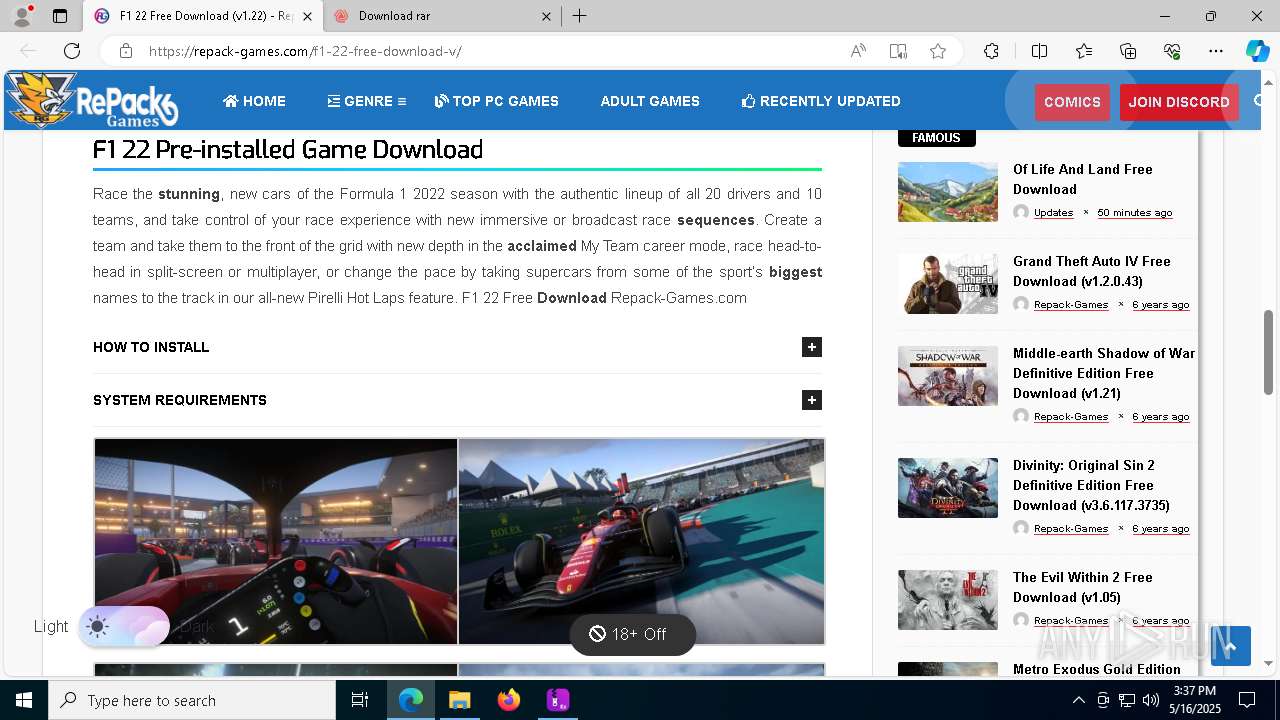Open a new browser tab
The width and height of the screenshot is (1280, 720).
(x=580, y=16)
